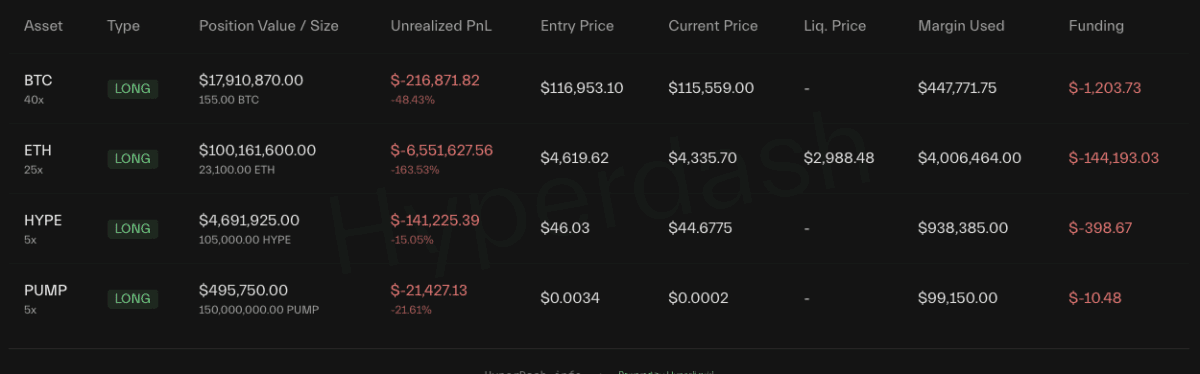Click the Position Value / Size header

(269, 26)
